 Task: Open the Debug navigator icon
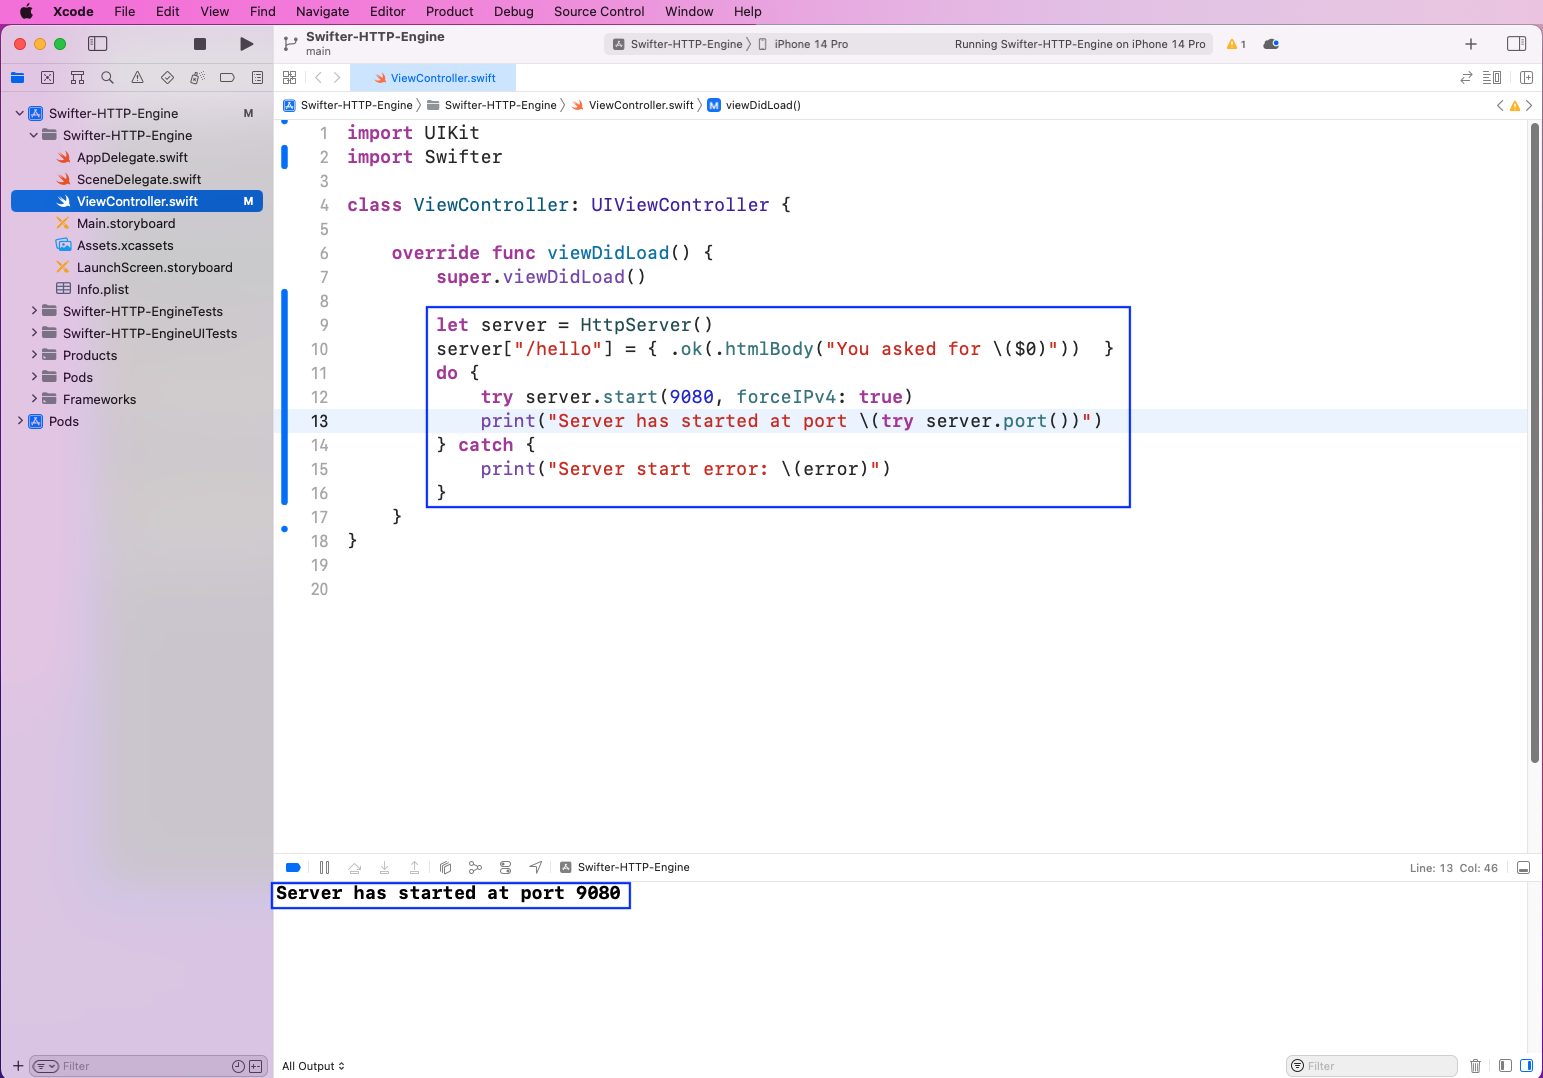coord(197,78)
